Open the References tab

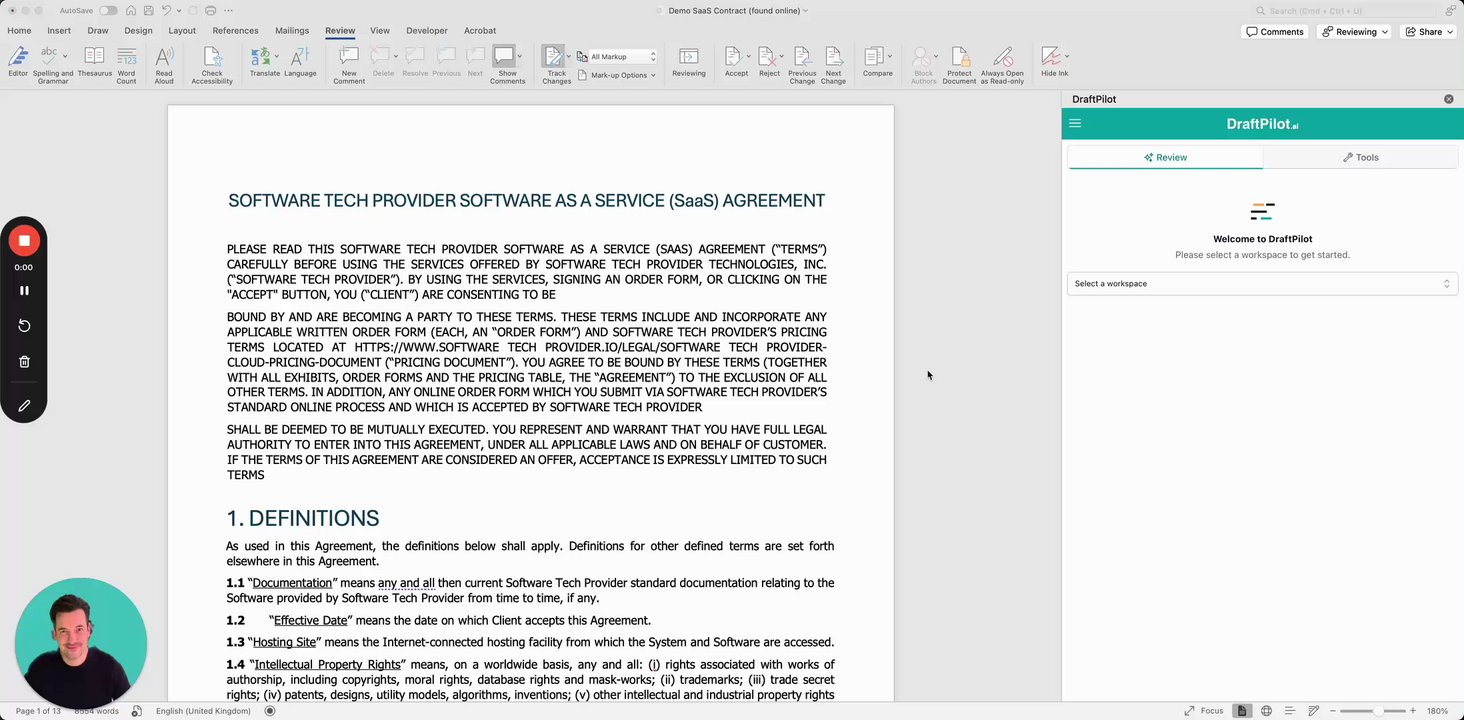[x=235, y=31]
